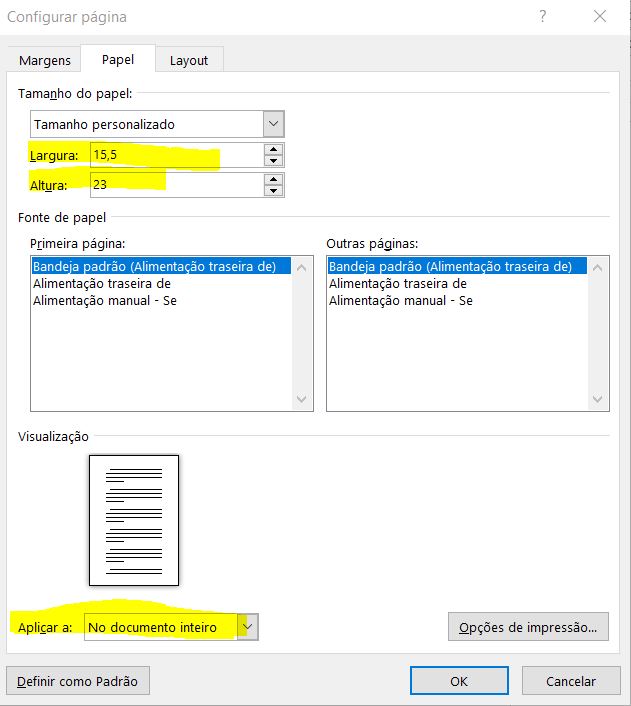
Task: Open the Tamanho do papel dropdown
Action: pos(273,124)
